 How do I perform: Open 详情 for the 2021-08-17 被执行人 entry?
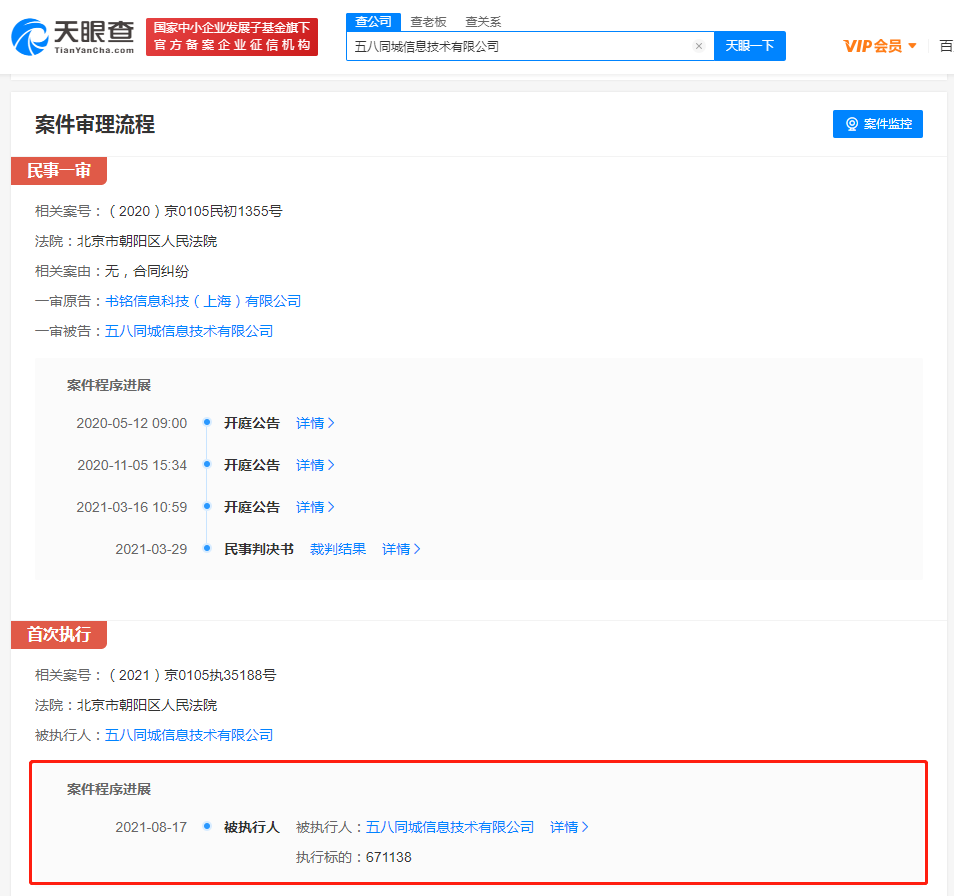pyautogui.click(x=569, y=827)
